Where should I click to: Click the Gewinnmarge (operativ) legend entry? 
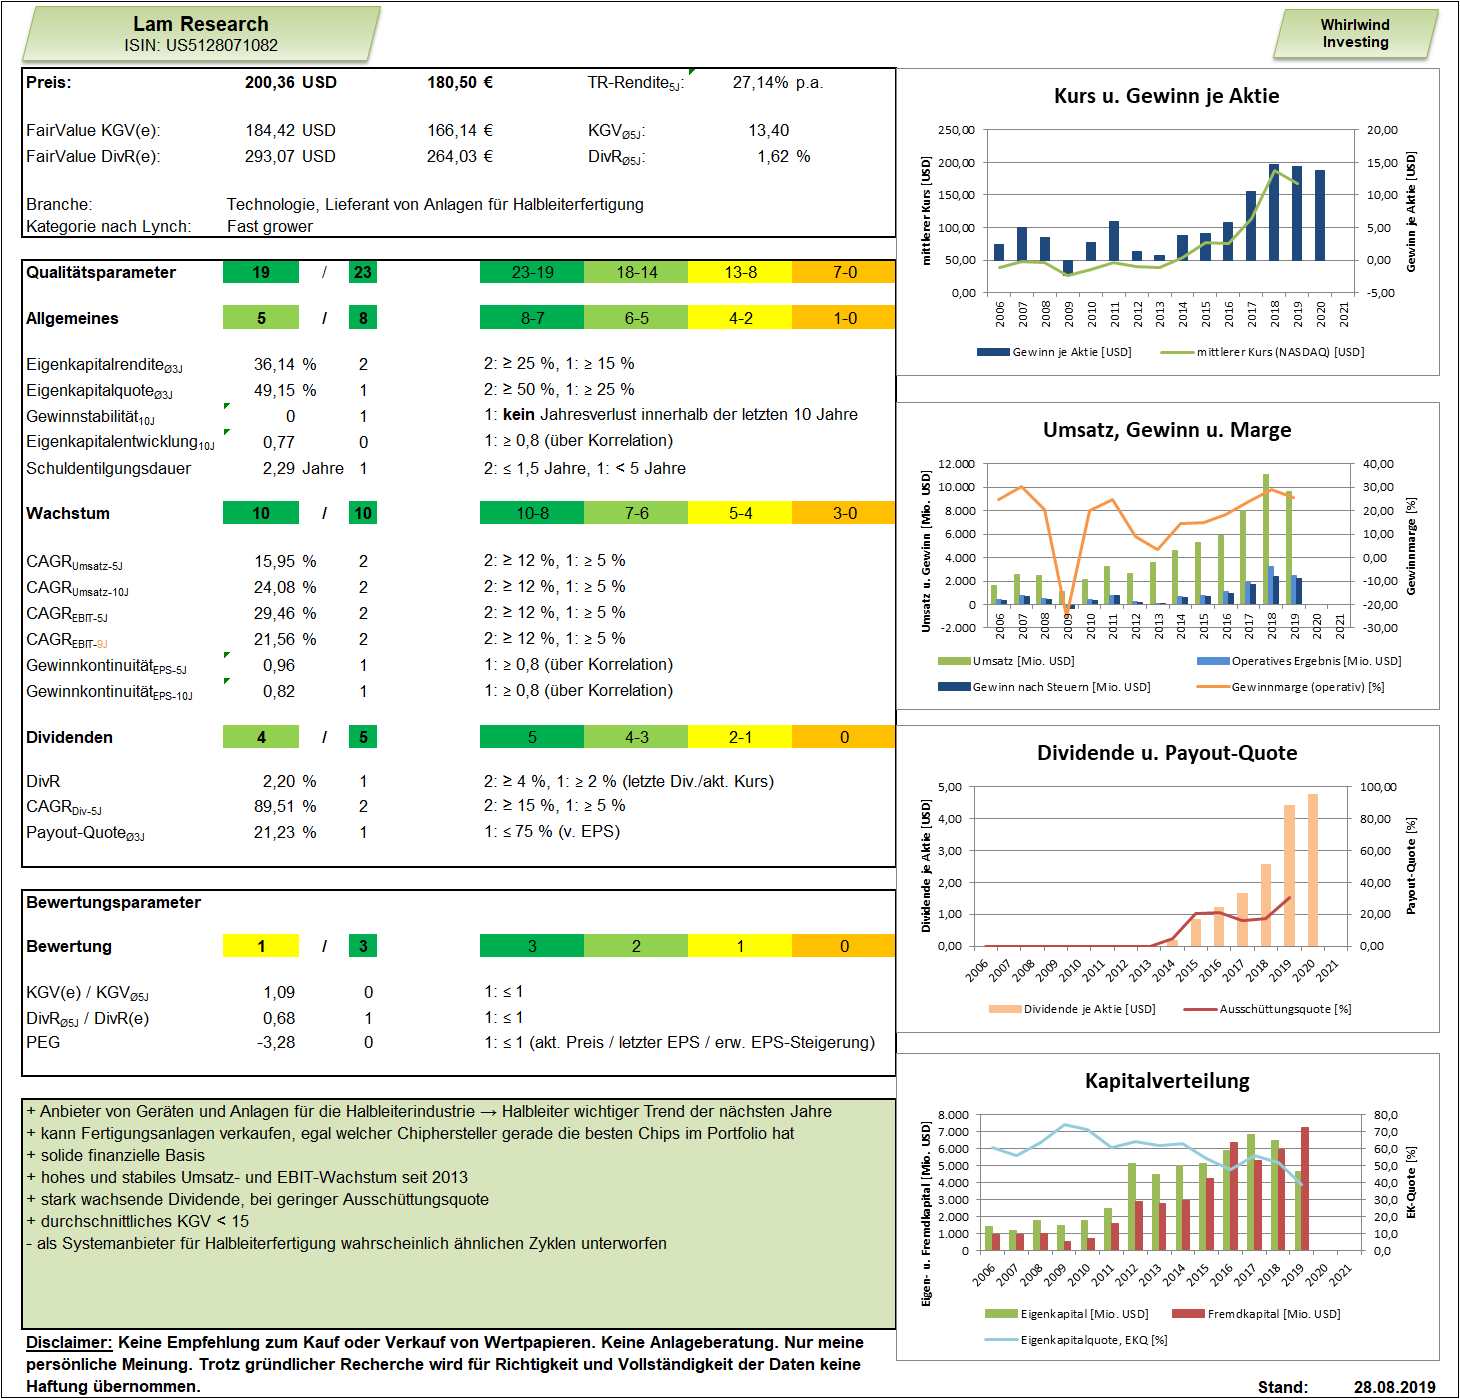click(x=1290, y=687)
